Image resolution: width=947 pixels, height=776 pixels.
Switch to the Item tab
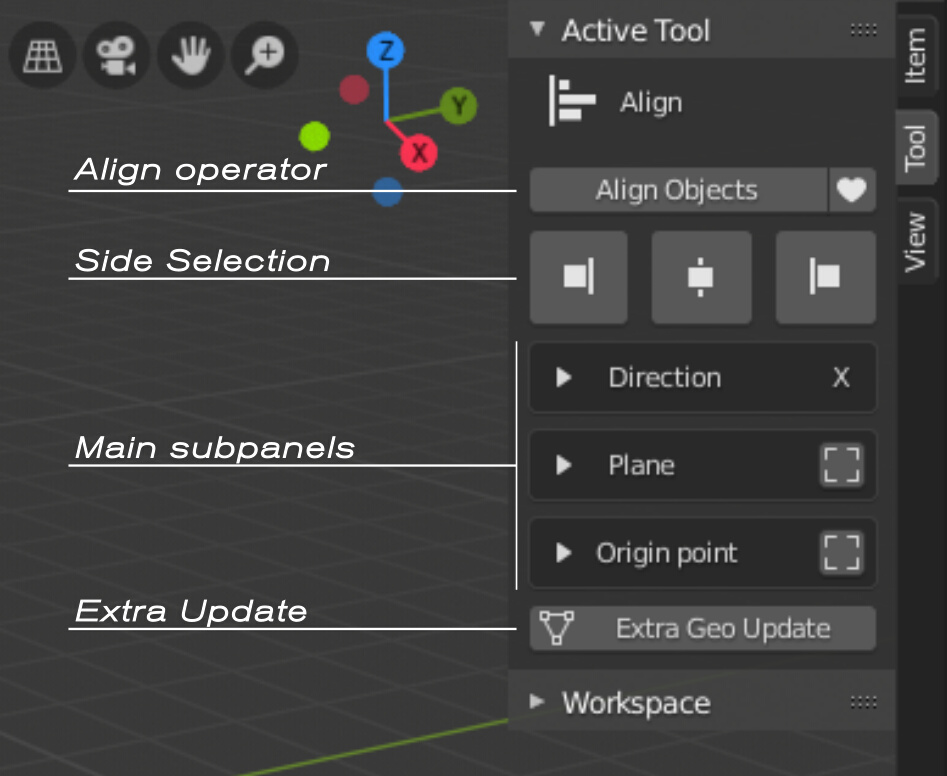[918, 55]
